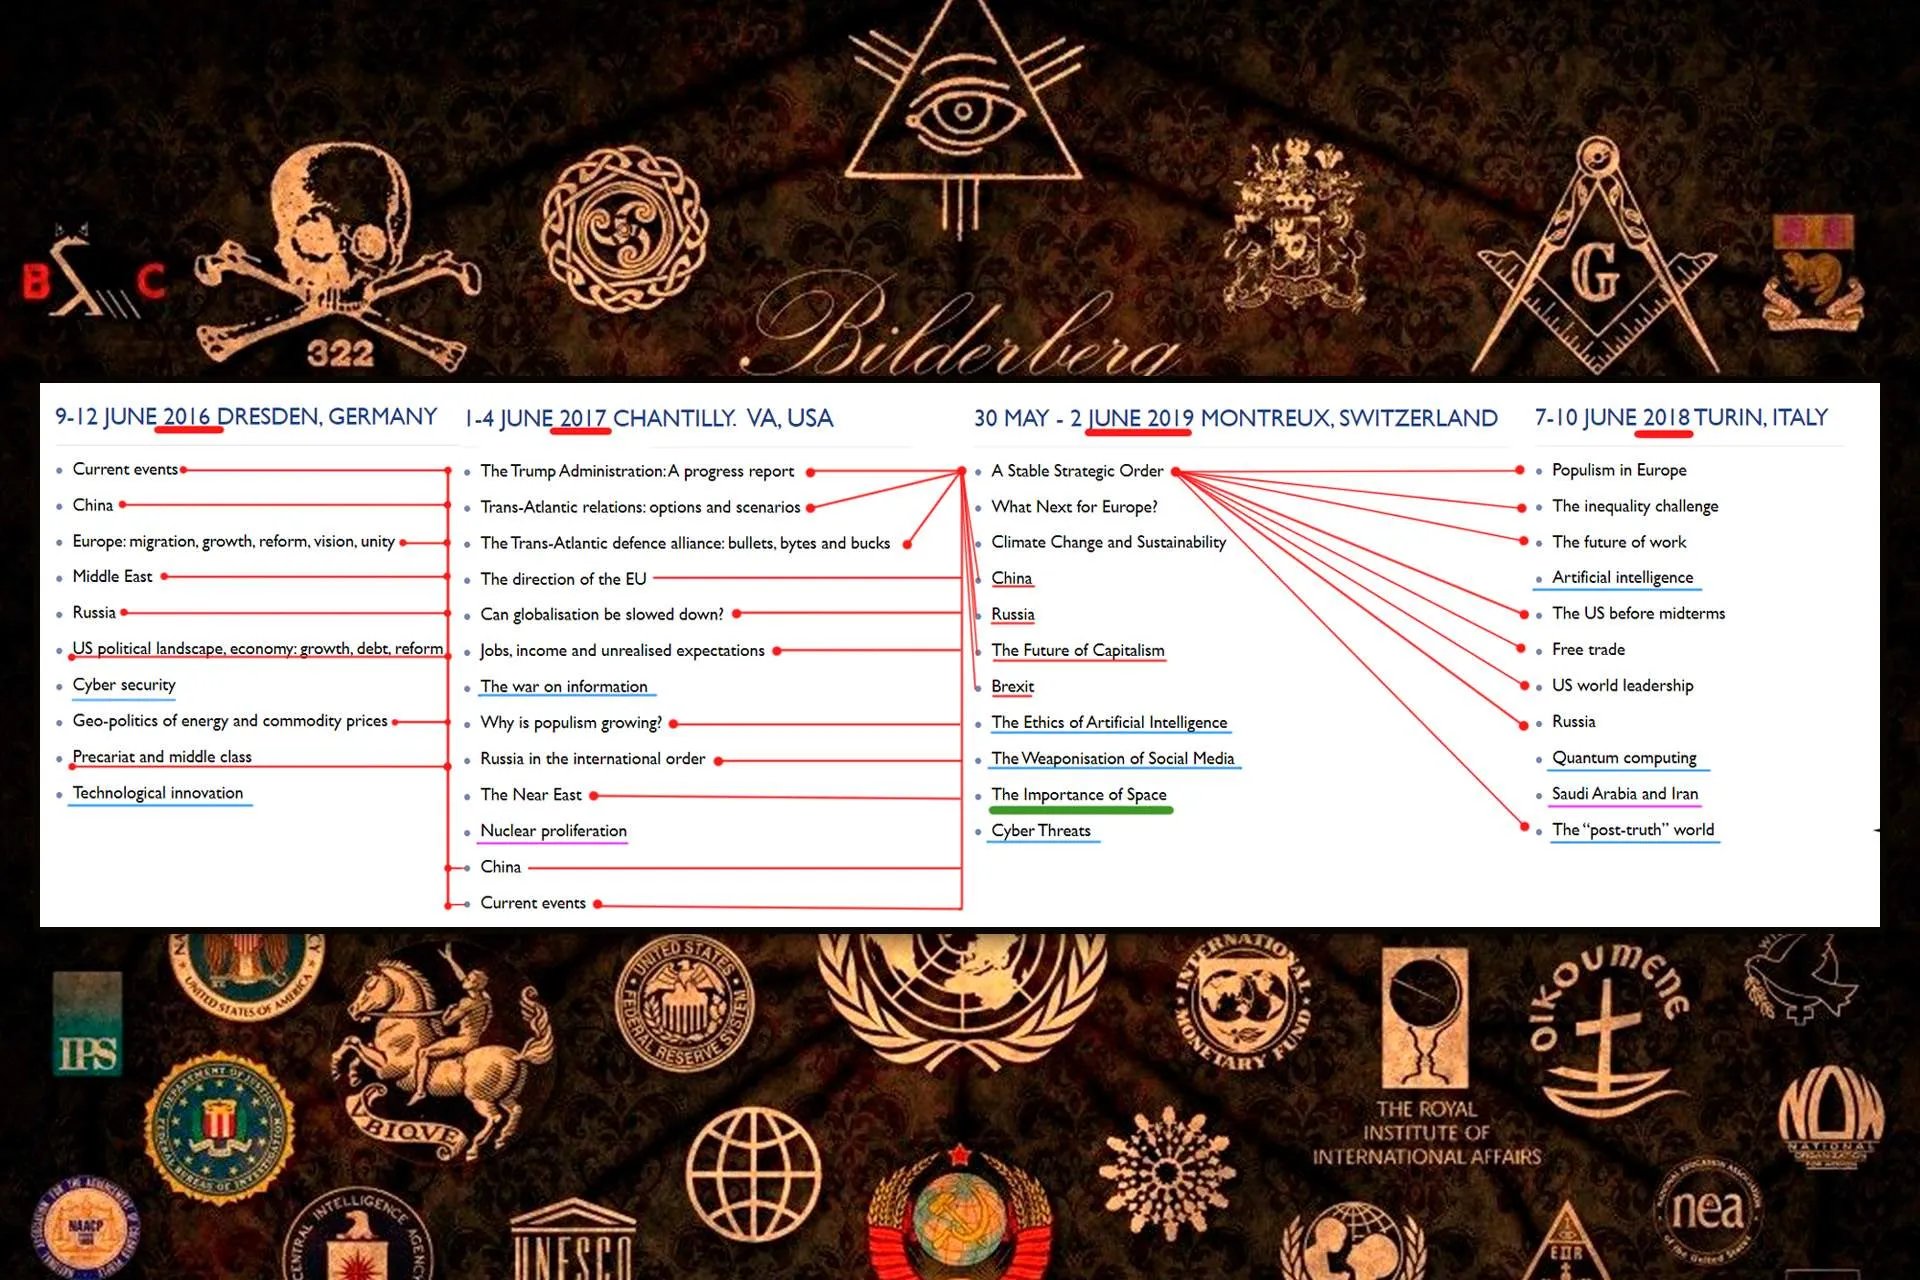
Task: Click the FBI Department of Justice seal
Action: click(x=219, y=1124)
